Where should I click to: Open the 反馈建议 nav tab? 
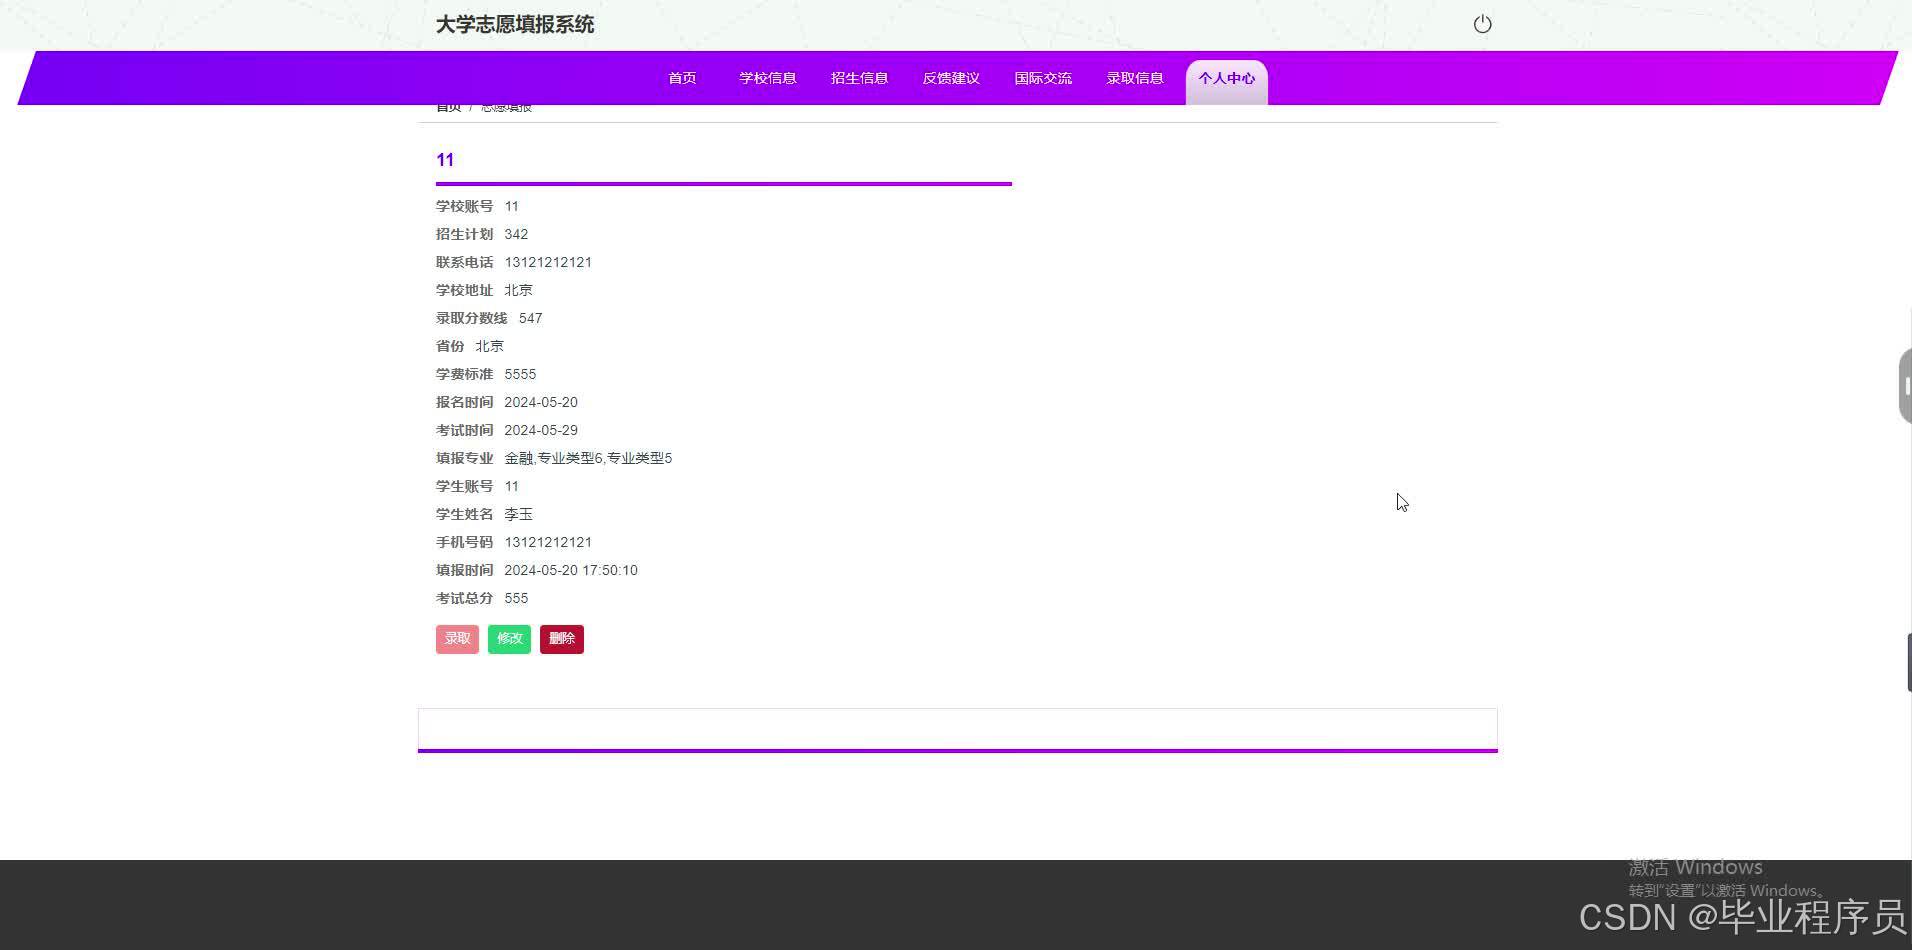(951, 78)
